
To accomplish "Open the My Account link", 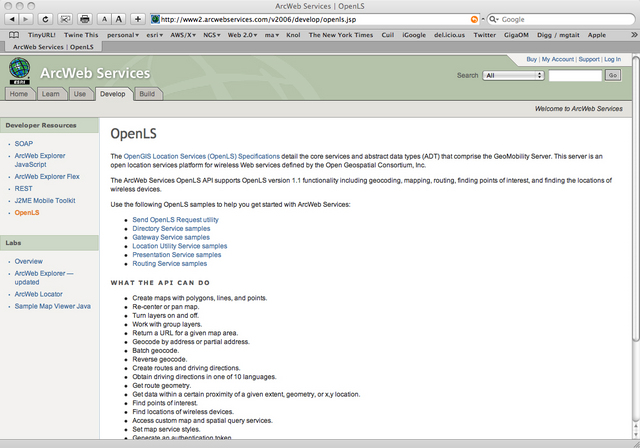I will coord(558,59).
